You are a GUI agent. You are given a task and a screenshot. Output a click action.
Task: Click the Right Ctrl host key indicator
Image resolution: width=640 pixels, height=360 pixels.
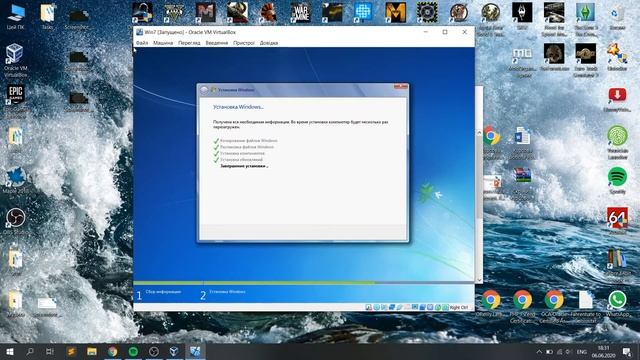tap(458, 307)
